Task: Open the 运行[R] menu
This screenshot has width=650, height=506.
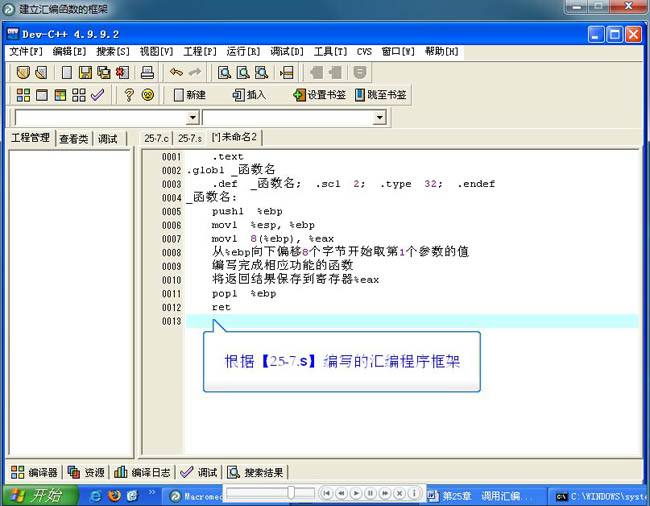Action: pyautogui.click(x=243, y=51)
